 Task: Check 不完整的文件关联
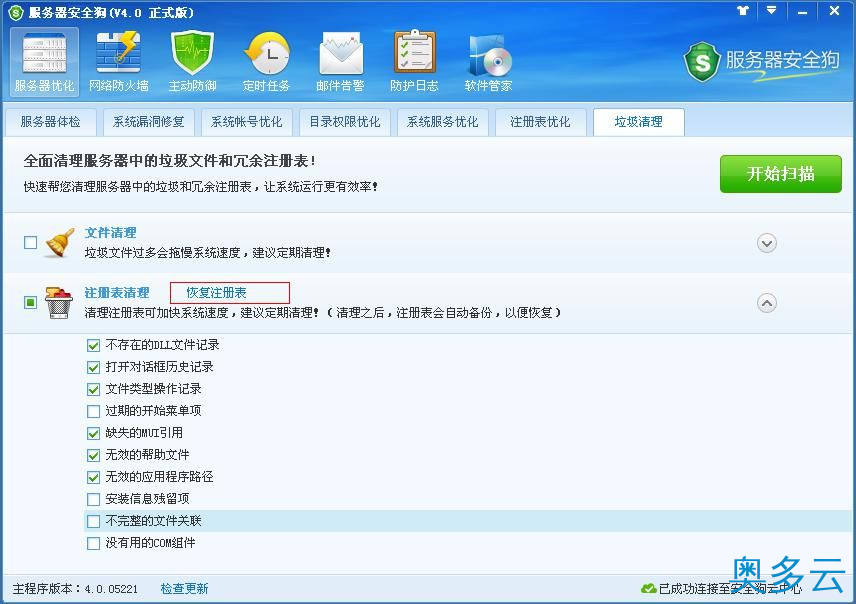pyautogui.click(x=93, y=522)
